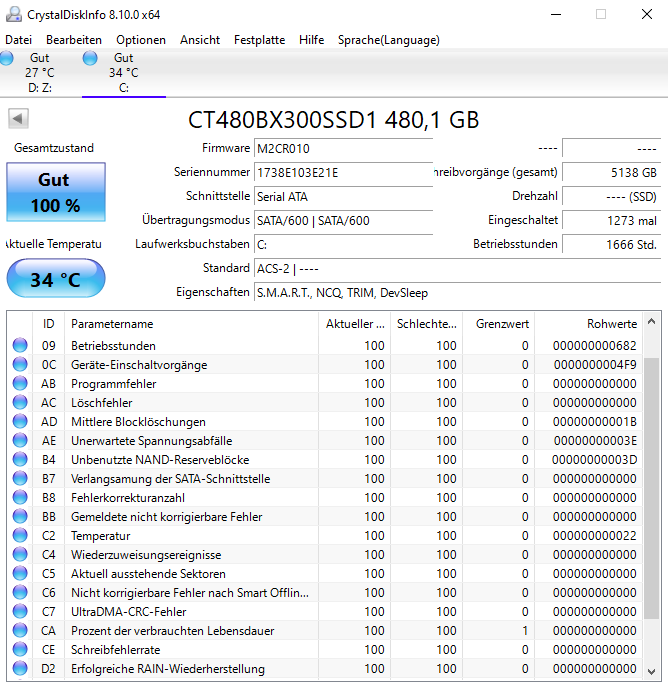Screen dimensions: 668x688
Task: Switch to the D: Z: disk tab
Action: tap(40, 72)
